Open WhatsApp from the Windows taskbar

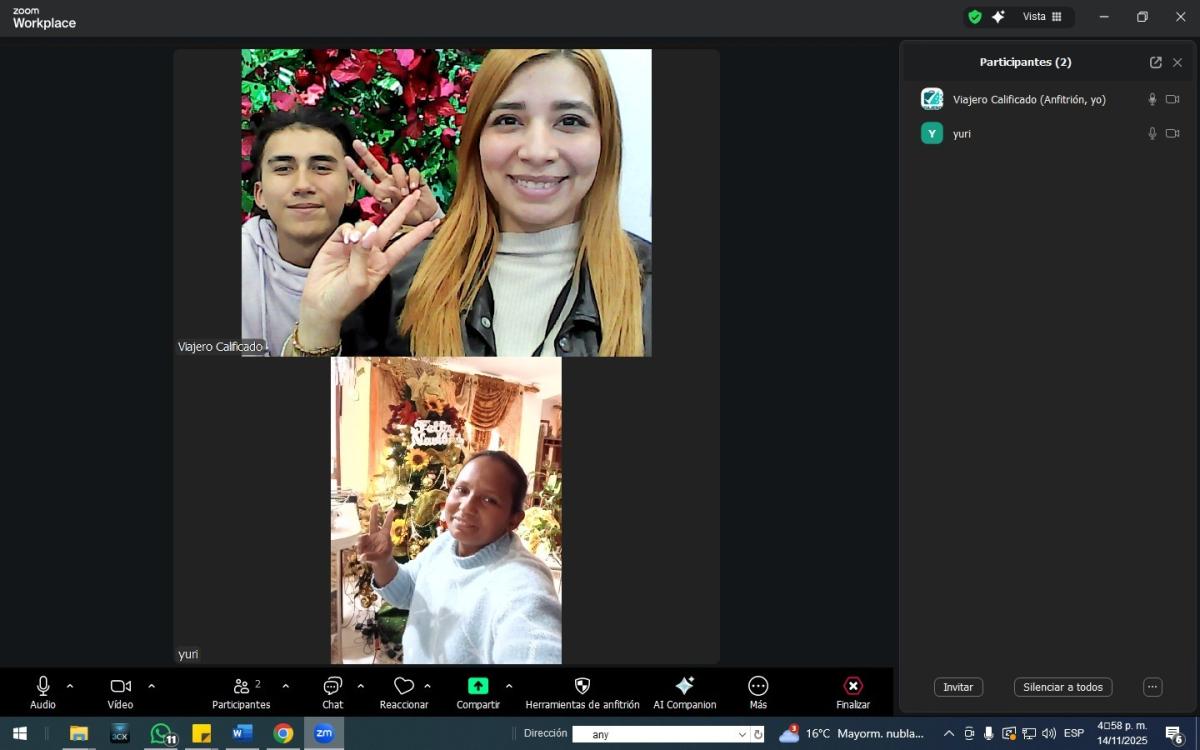click(161, 733)
